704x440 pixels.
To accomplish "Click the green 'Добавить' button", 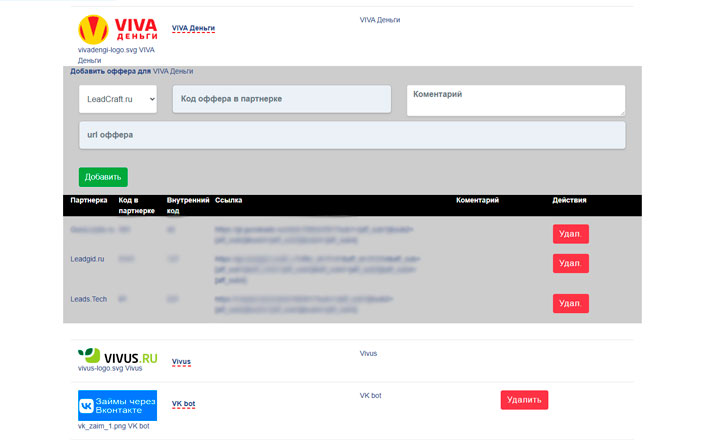I will click(x=103, y=177).
